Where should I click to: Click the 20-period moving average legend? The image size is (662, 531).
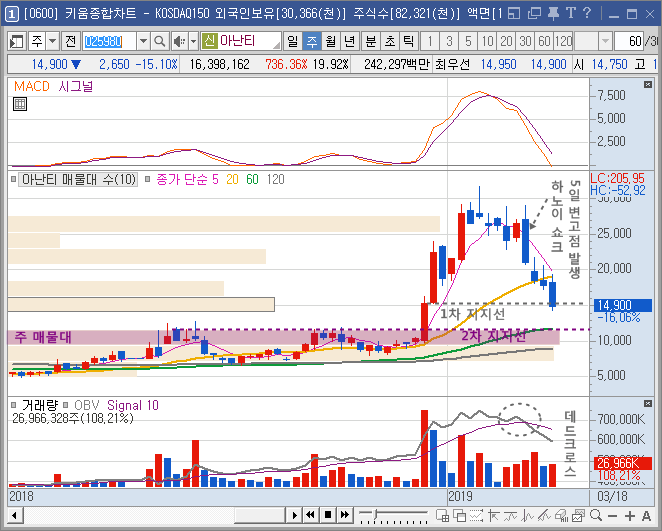coord(232,179)
